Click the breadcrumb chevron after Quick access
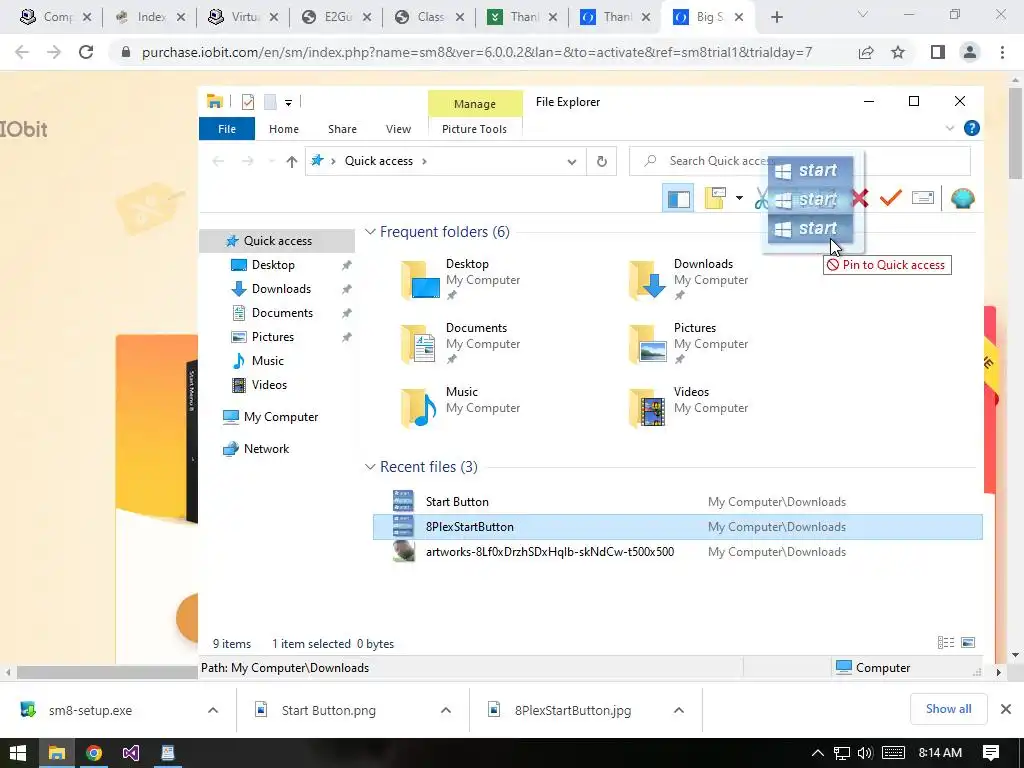Image resolution: width=1024 pixels, height=768 pixels. 424,161
